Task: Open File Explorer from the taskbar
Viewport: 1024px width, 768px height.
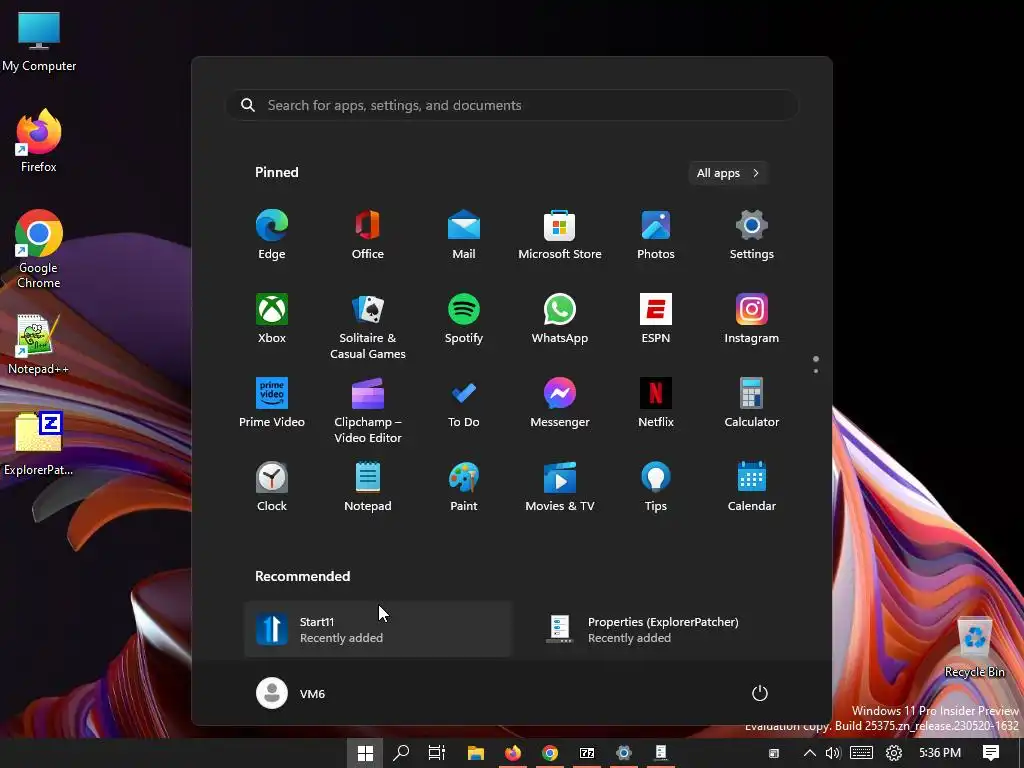Action: (475, 753)
